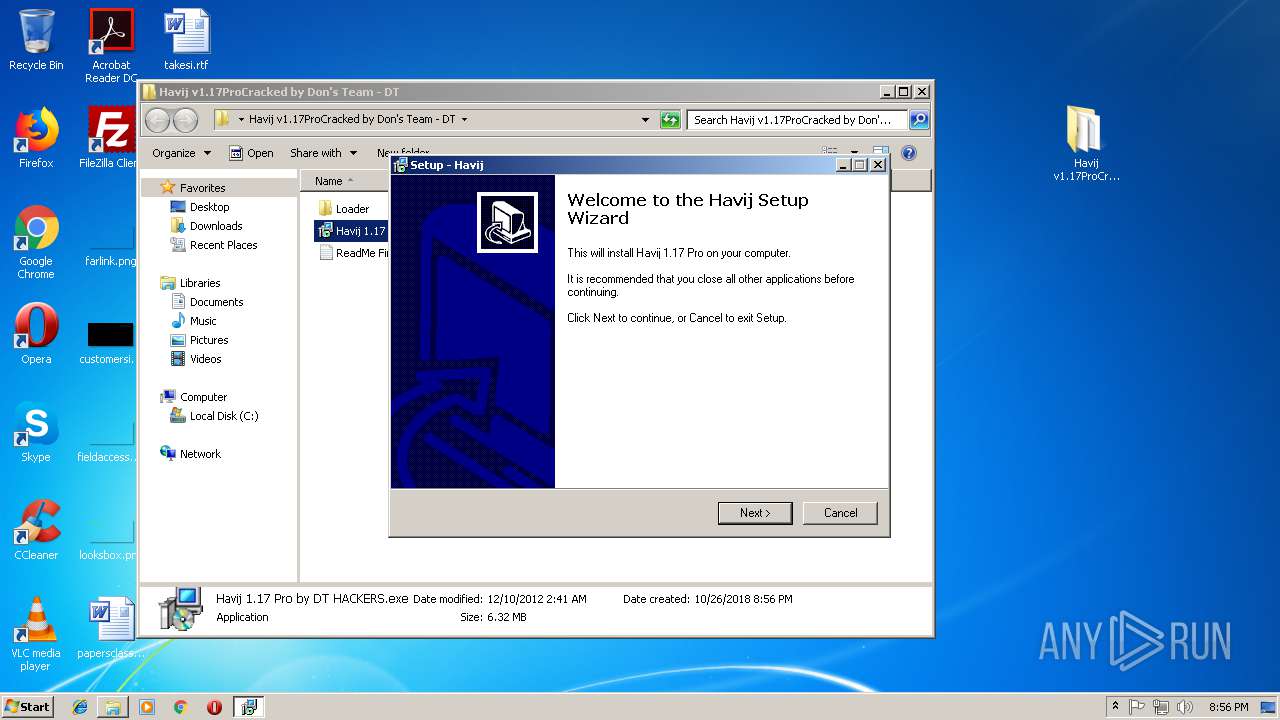
Task: Click into Search Havij folder field
Action: pyautogui.click(x=797, y=120)
